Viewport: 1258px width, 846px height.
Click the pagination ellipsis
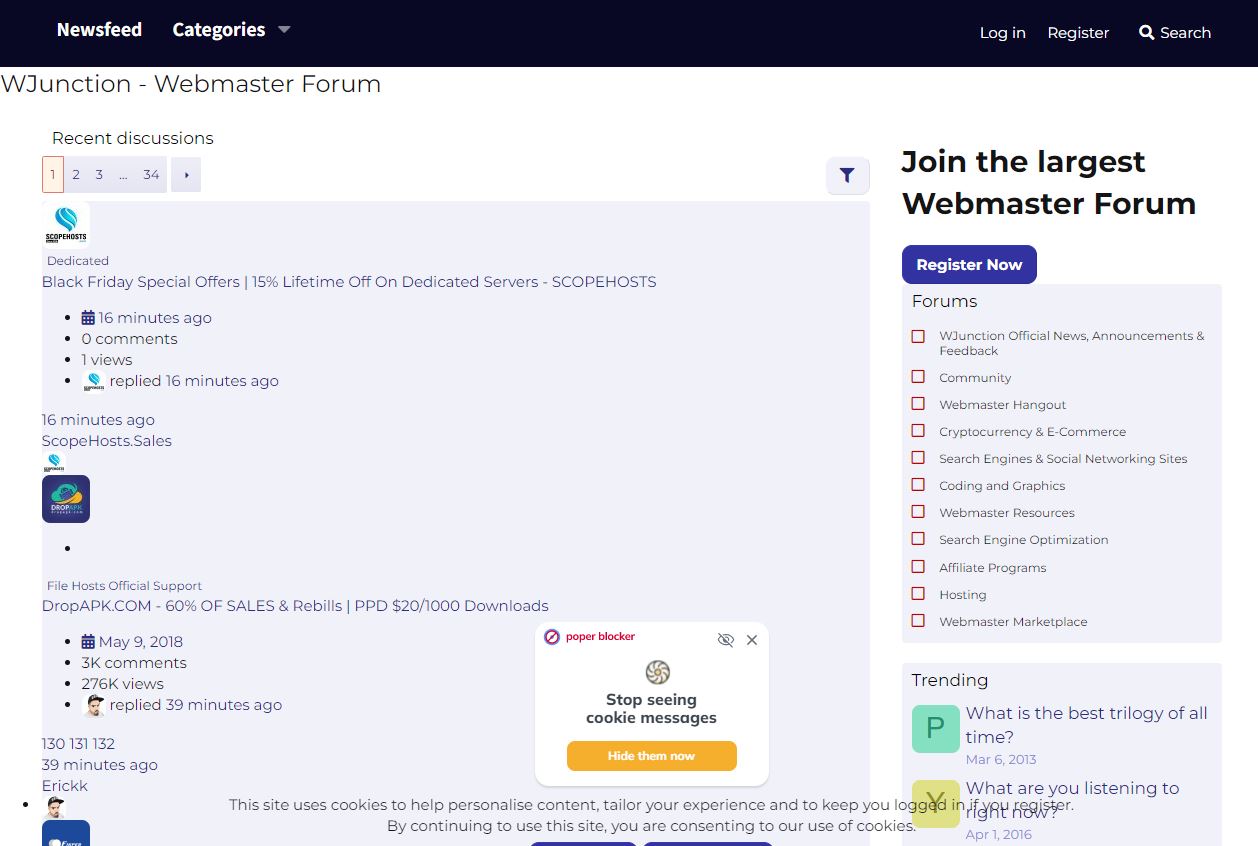123,175
